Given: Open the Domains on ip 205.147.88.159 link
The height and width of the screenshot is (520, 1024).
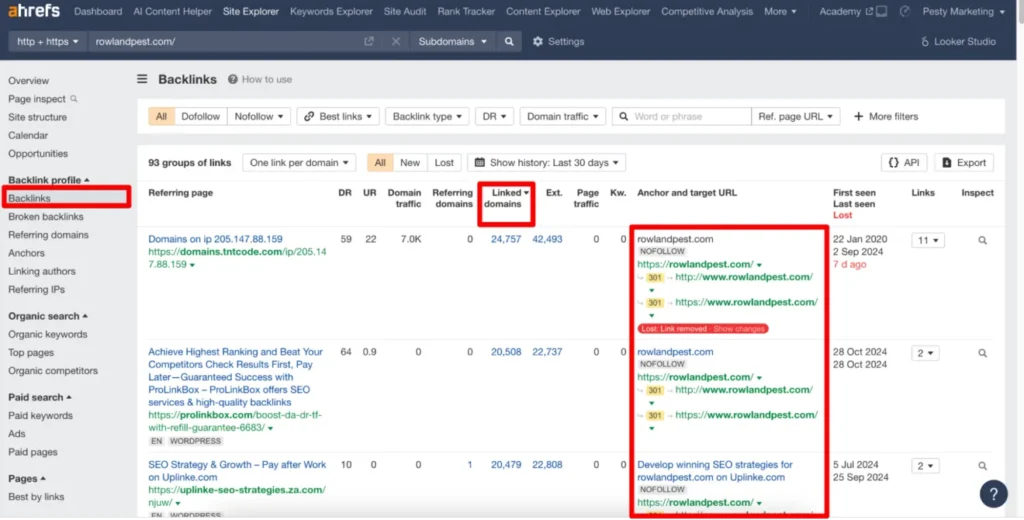Looking at the screenshot, I should coord(215,240).
